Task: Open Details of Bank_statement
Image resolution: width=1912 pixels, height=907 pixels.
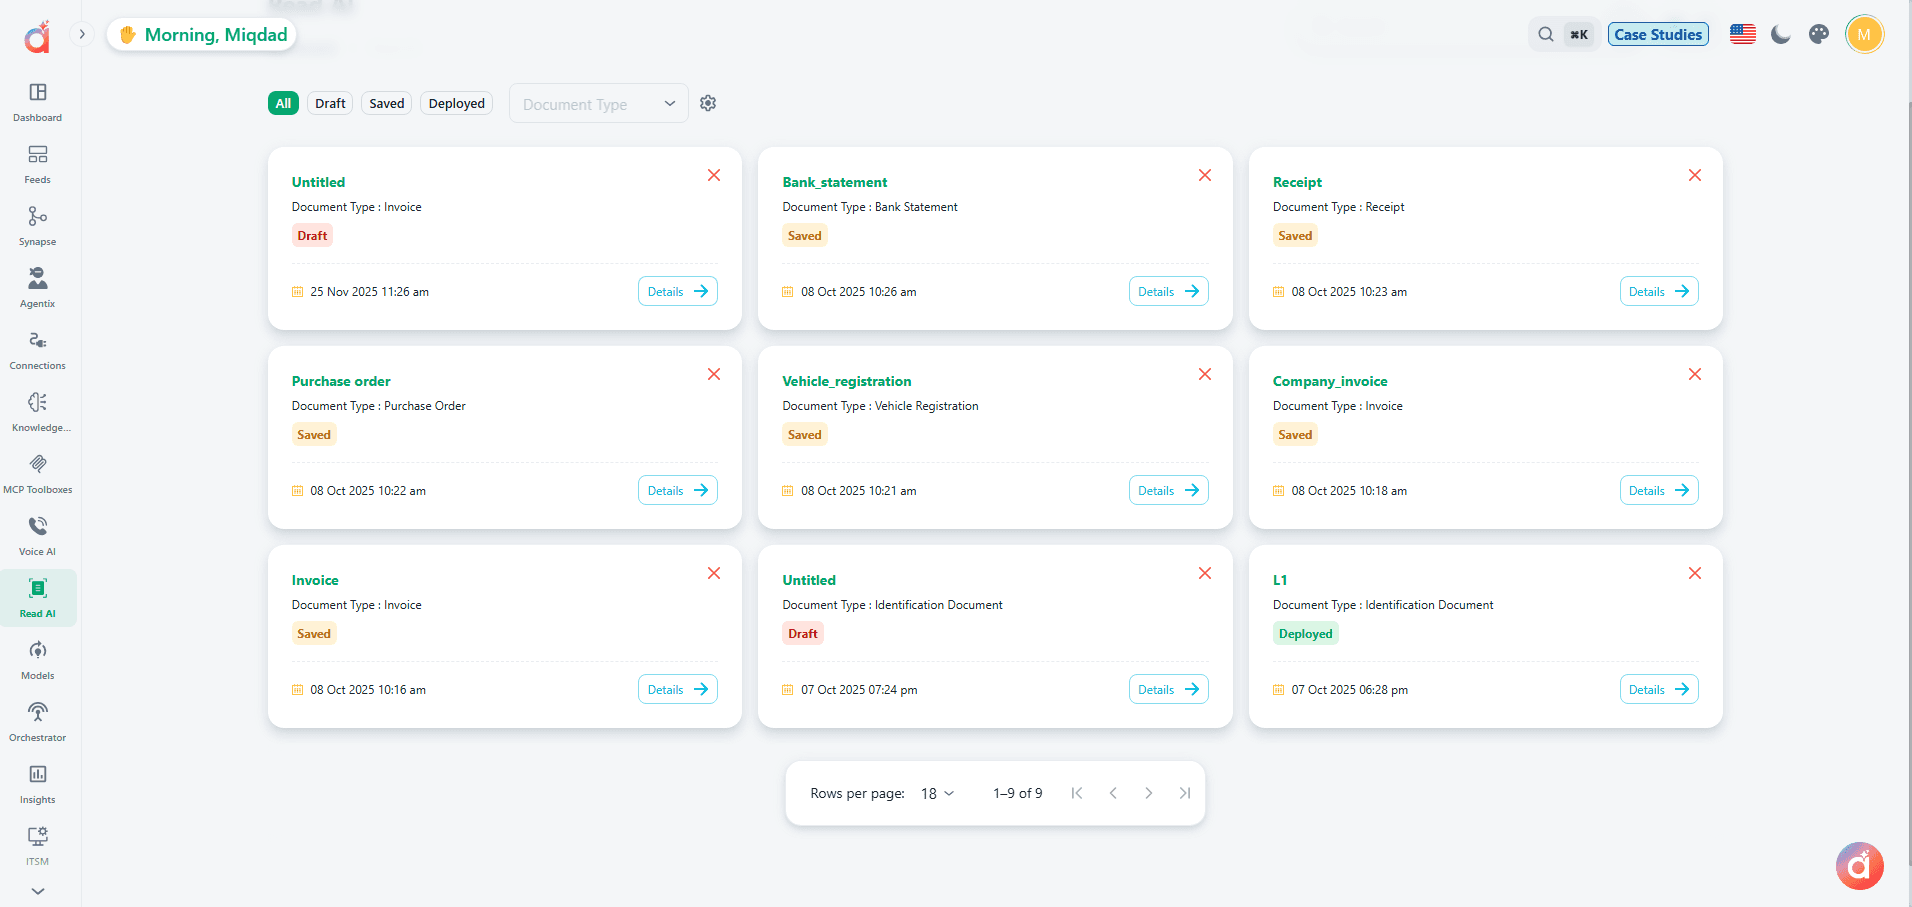Action: 1168,291
